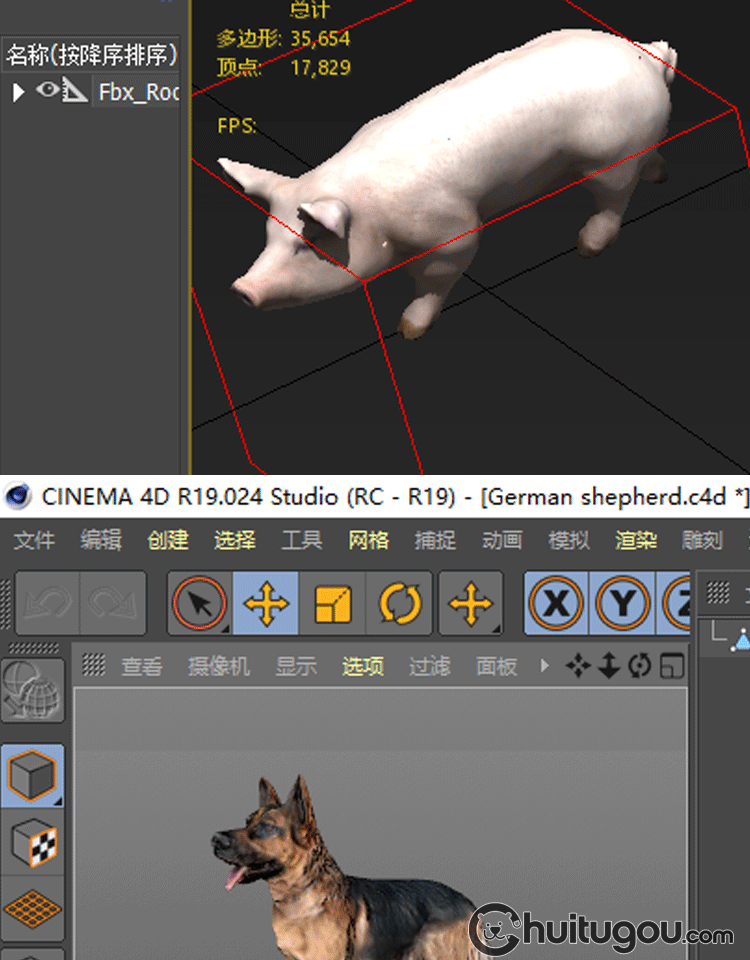The height and width of the screenshot is (960, 750).
Task: Expand the Fbx_Root tree item
Action: coord(18,92)
